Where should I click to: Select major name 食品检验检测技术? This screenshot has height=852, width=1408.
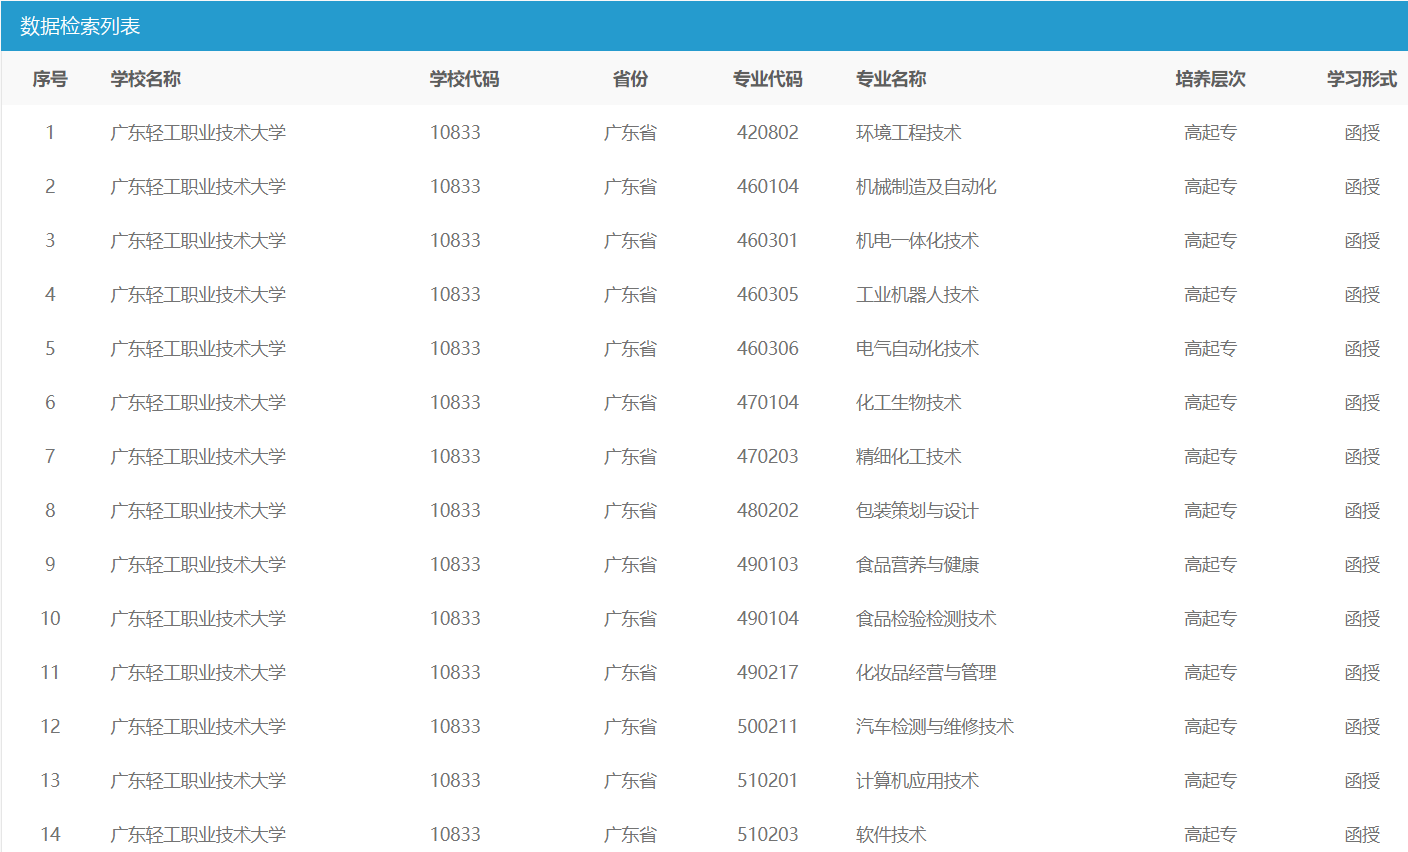pos(926,619)
